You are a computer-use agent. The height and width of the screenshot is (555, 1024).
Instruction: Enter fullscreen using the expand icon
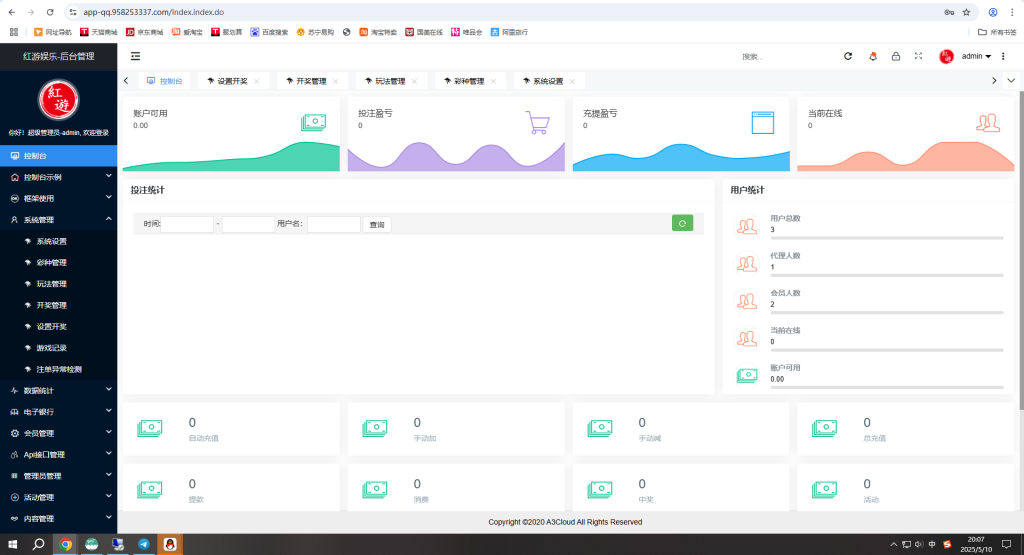(x=918, y=56)
